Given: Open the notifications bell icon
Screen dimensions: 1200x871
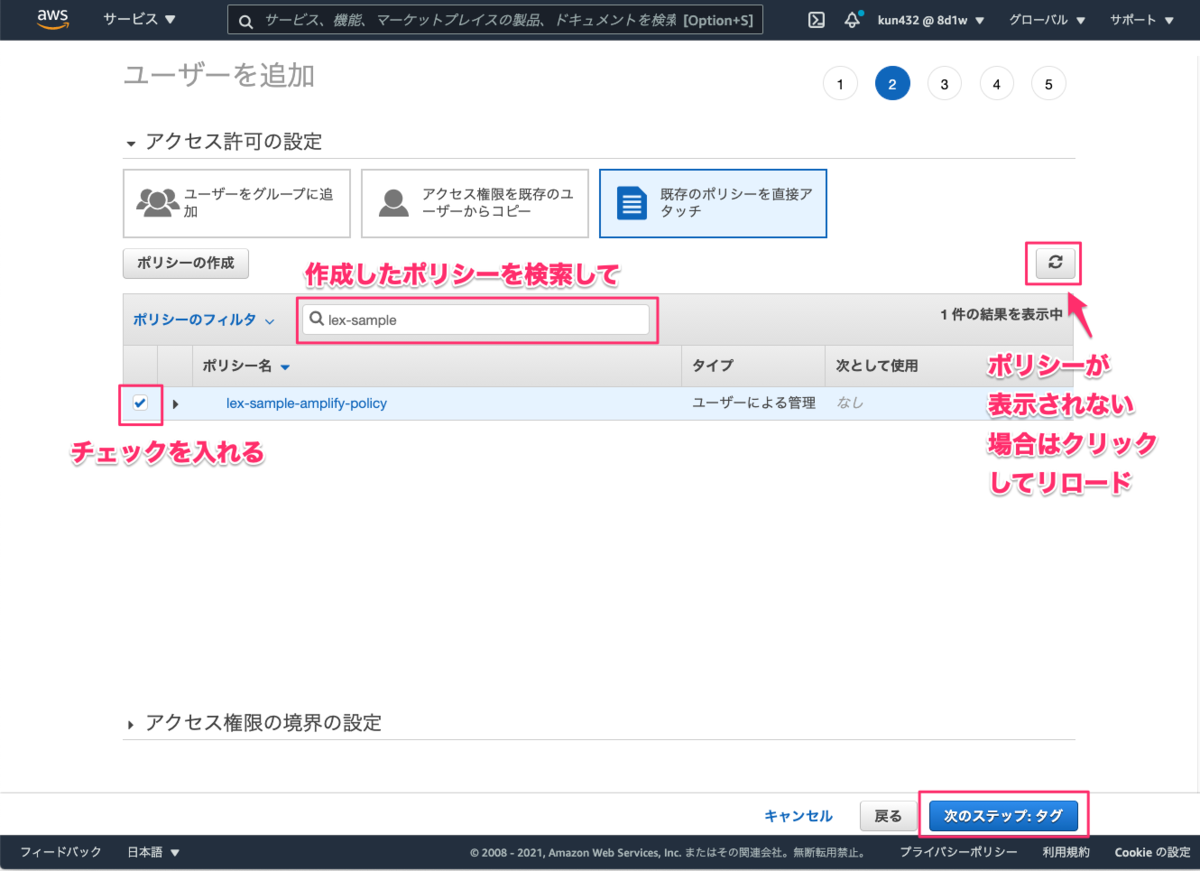Looking at the screenshot, I should [851, 19].
